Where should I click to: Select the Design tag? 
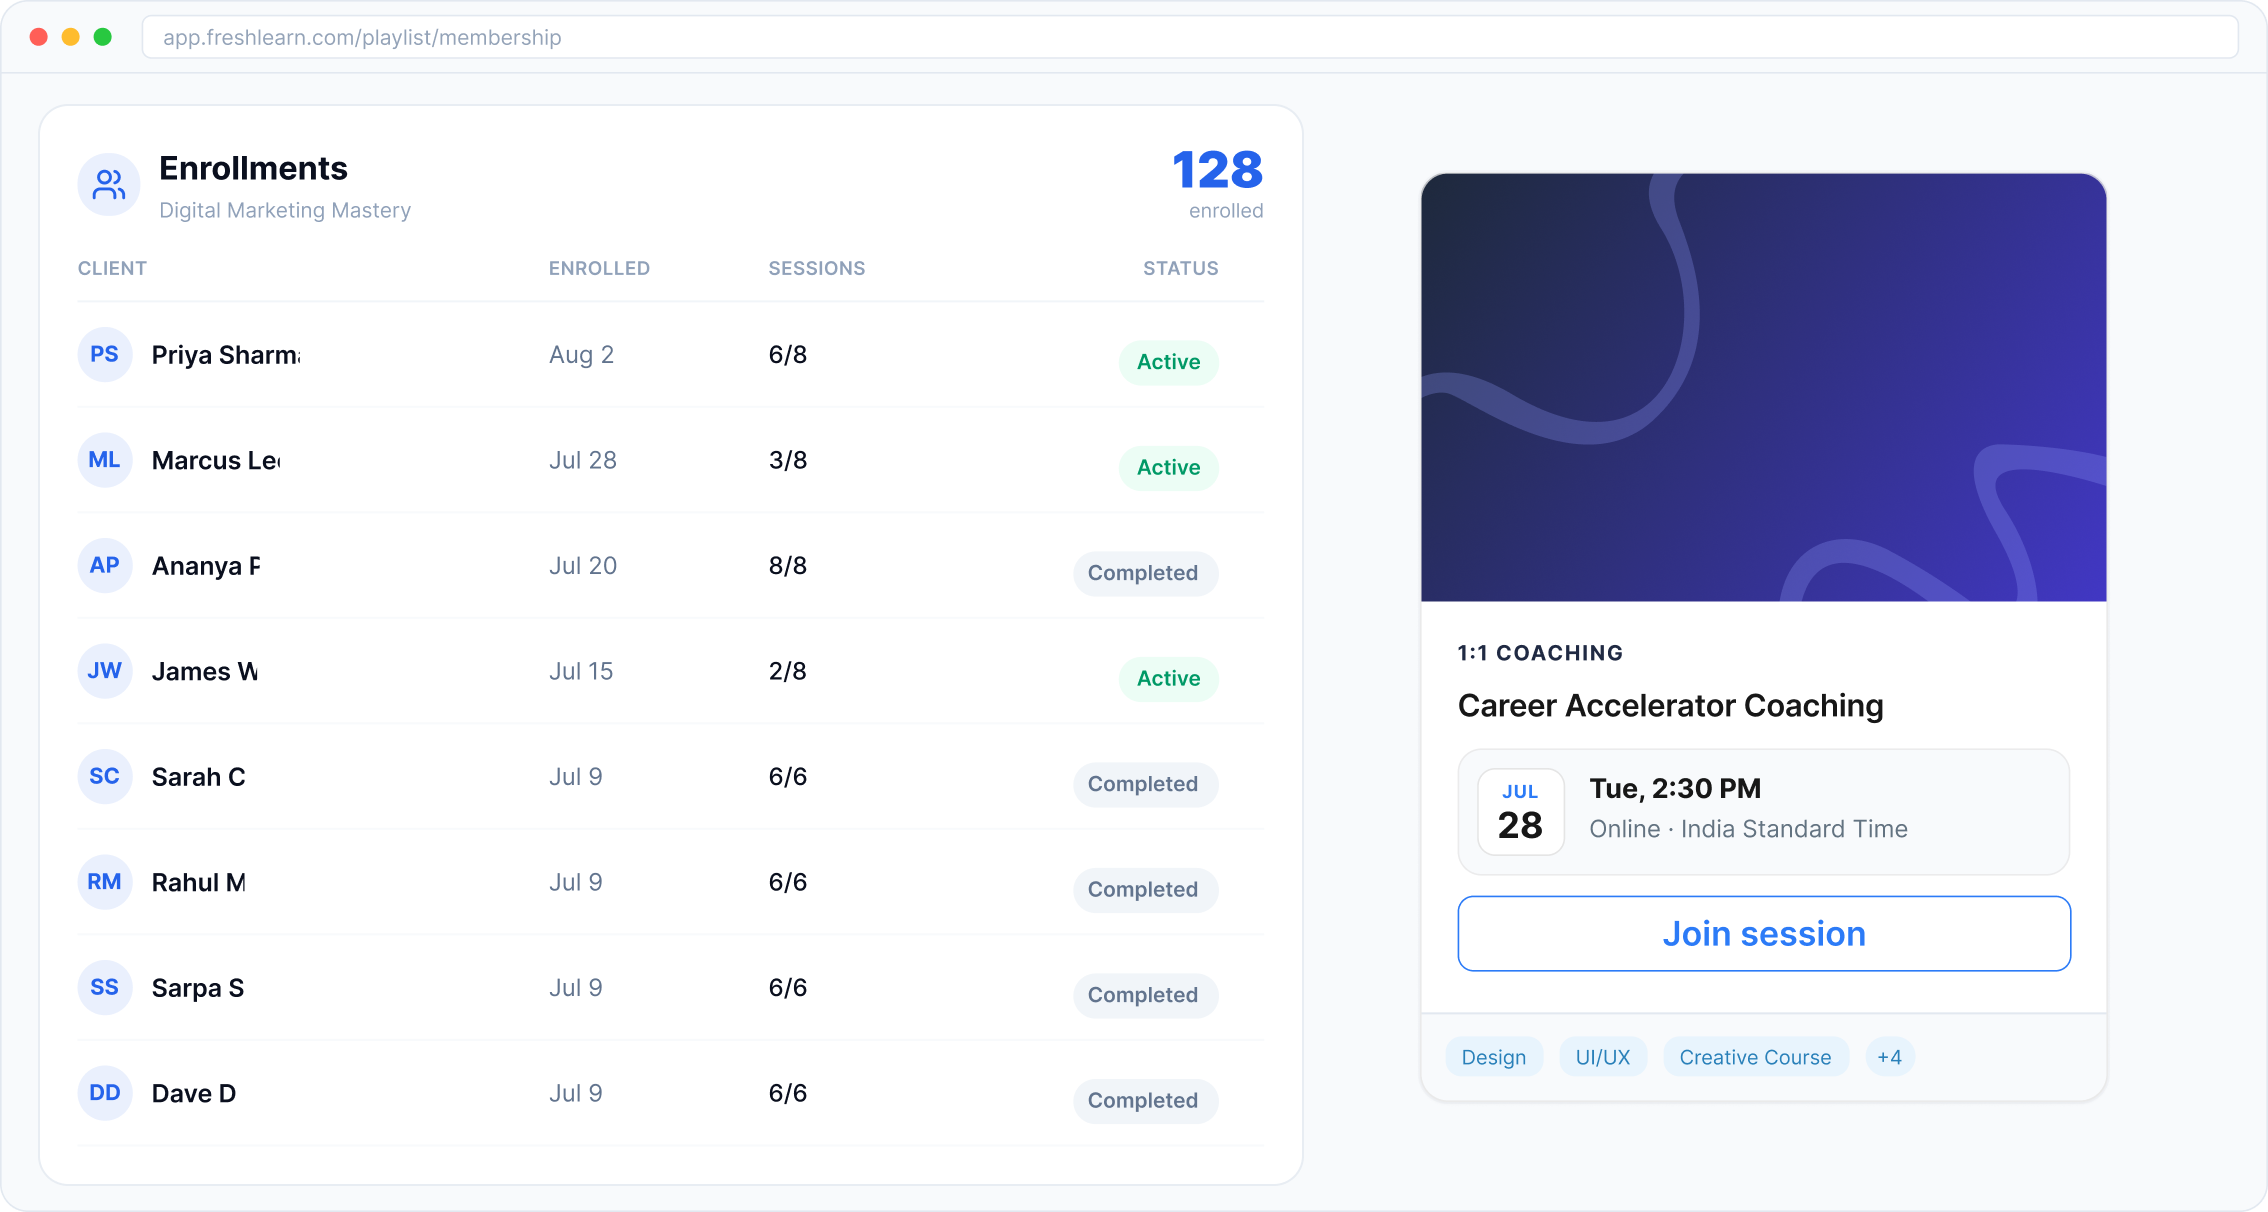tap(1494, 1057)
